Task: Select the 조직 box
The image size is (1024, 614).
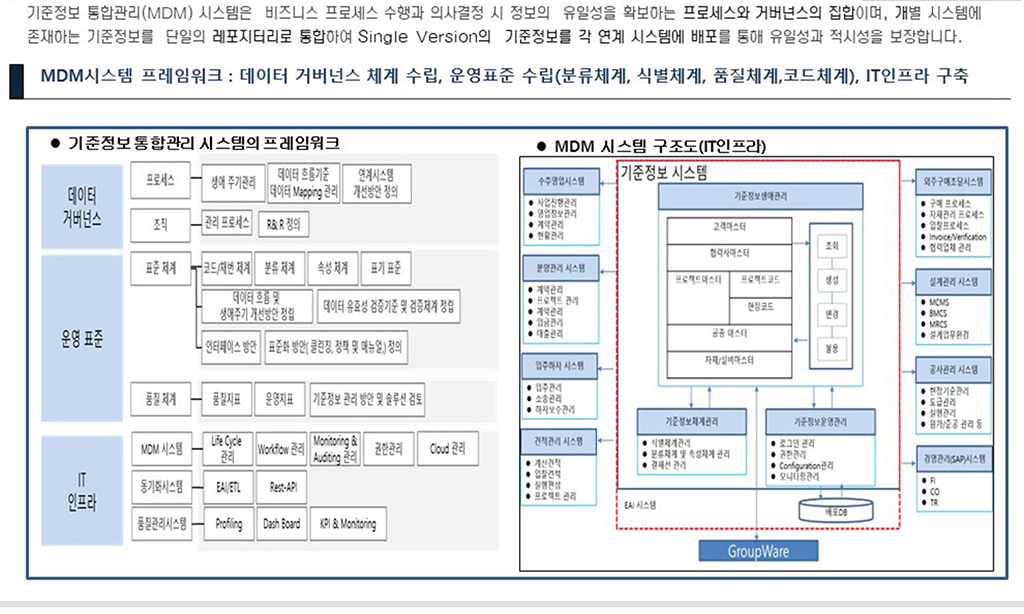Action: (161, 225)
